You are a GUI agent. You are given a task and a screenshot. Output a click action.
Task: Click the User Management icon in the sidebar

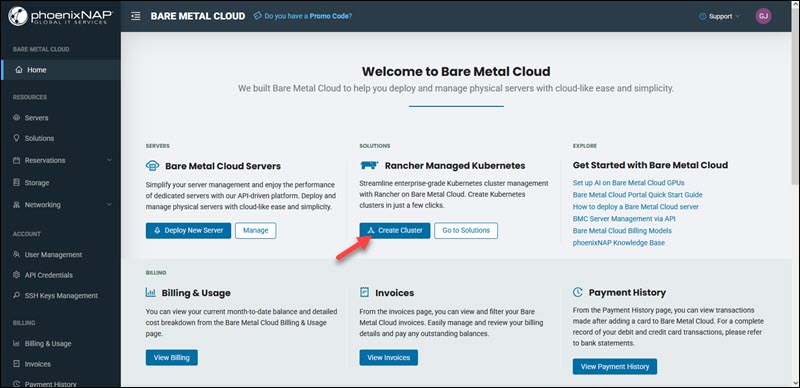pyautogui.click(x=16, y=255)
